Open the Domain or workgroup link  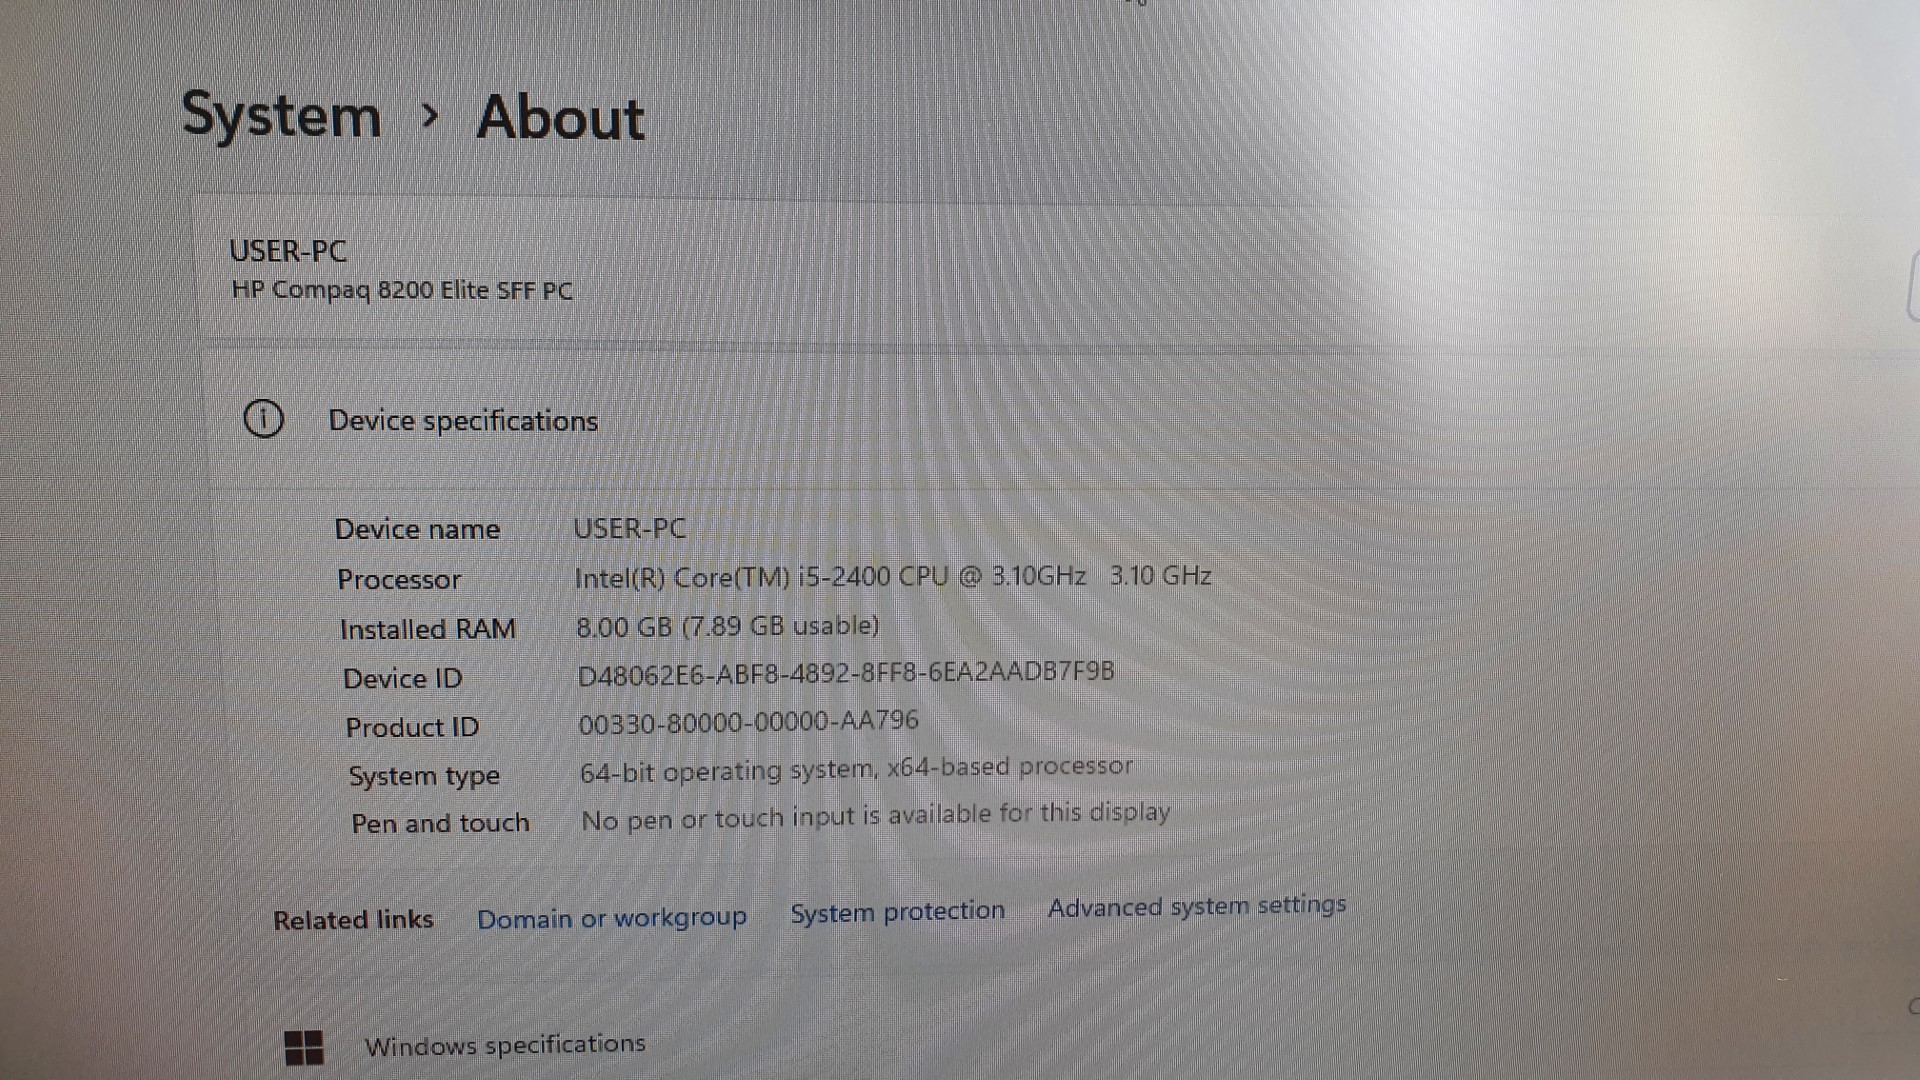pos(612,918)
